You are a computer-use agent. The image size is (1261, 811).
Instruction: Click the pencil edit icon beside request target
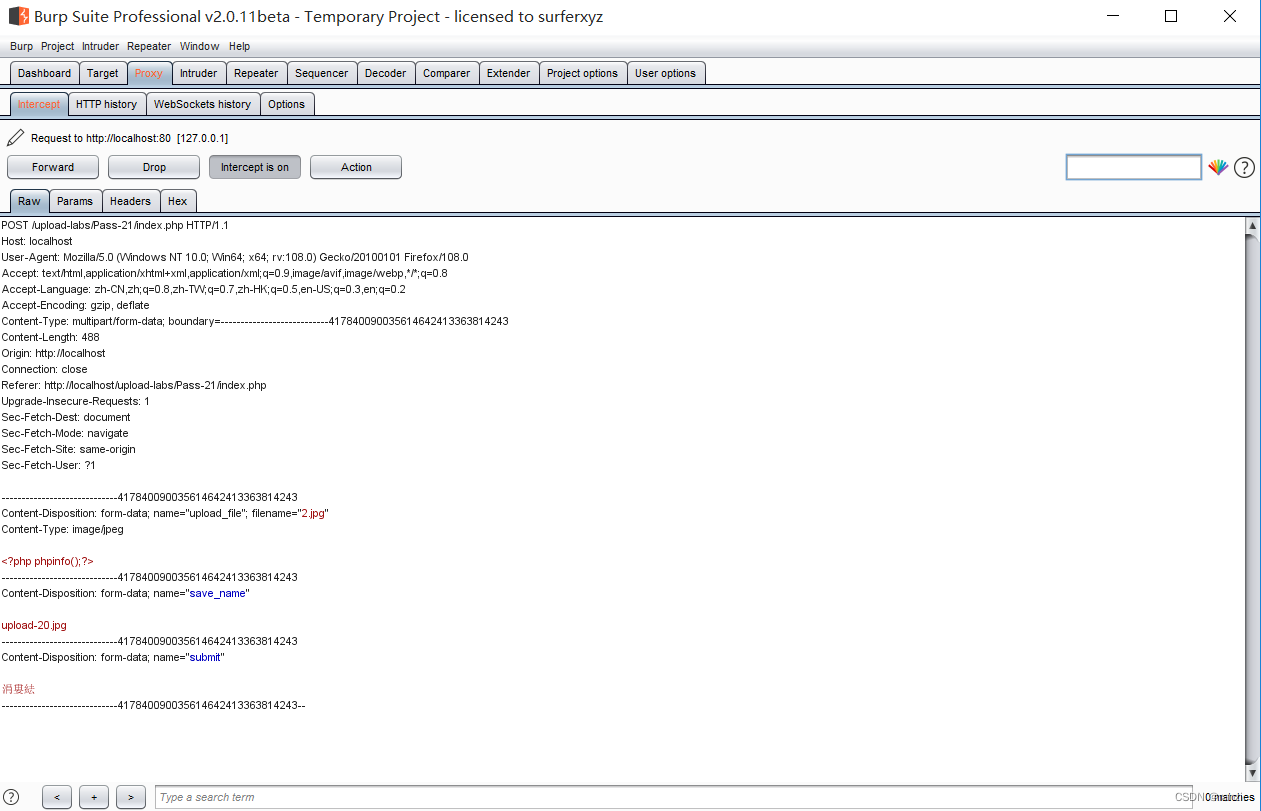16,138
